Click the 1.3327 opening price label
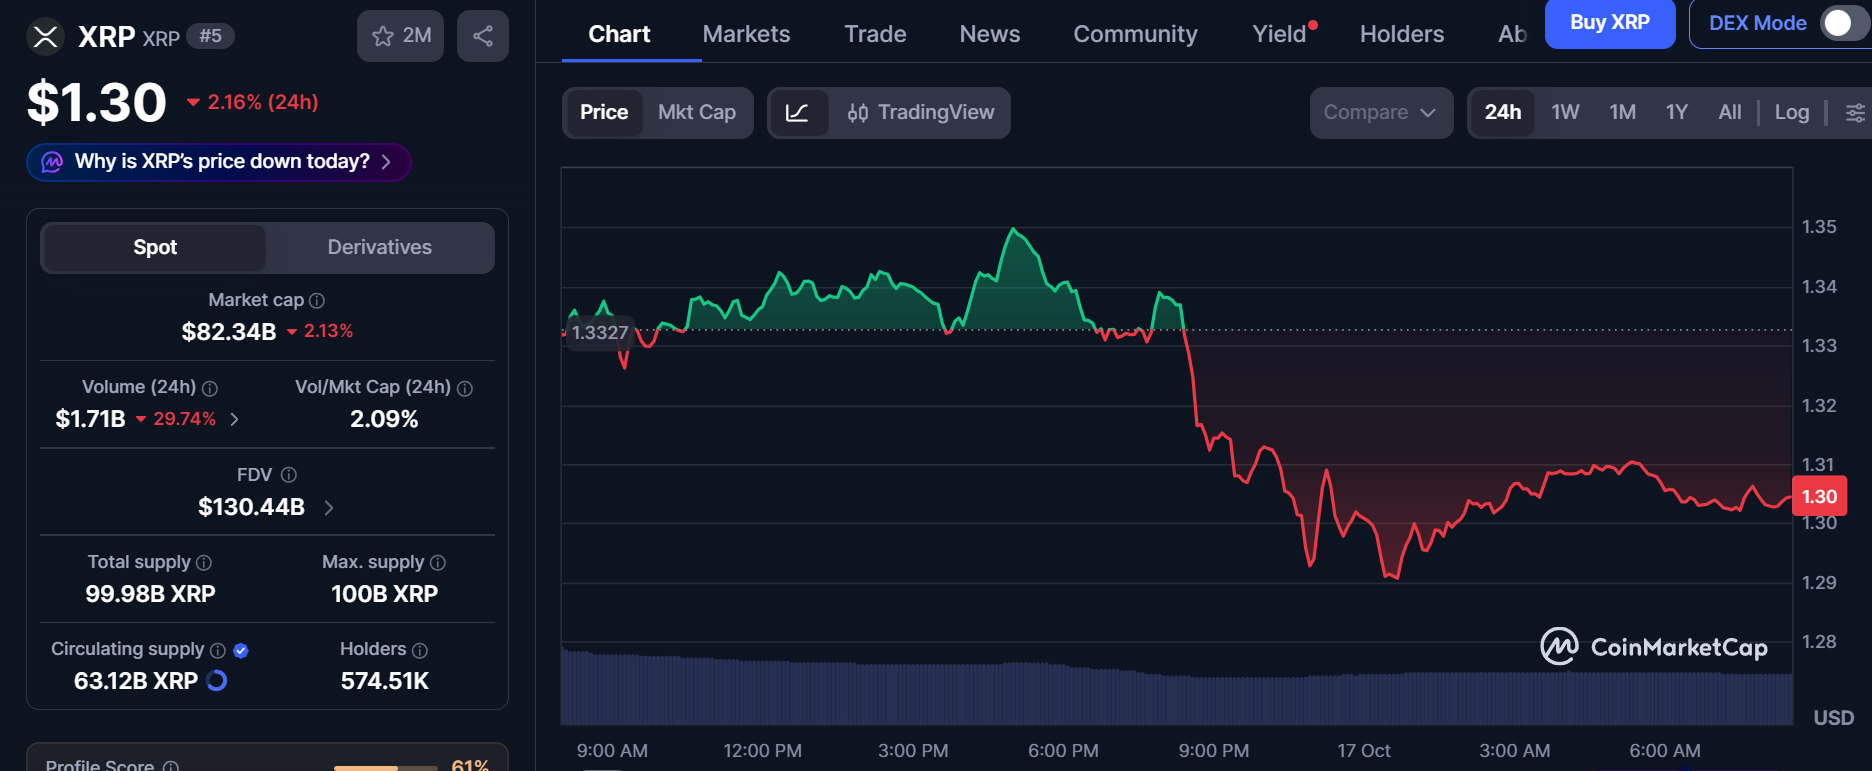The width and height of the screenshot is (1872, 771). (x=600, y=332)
